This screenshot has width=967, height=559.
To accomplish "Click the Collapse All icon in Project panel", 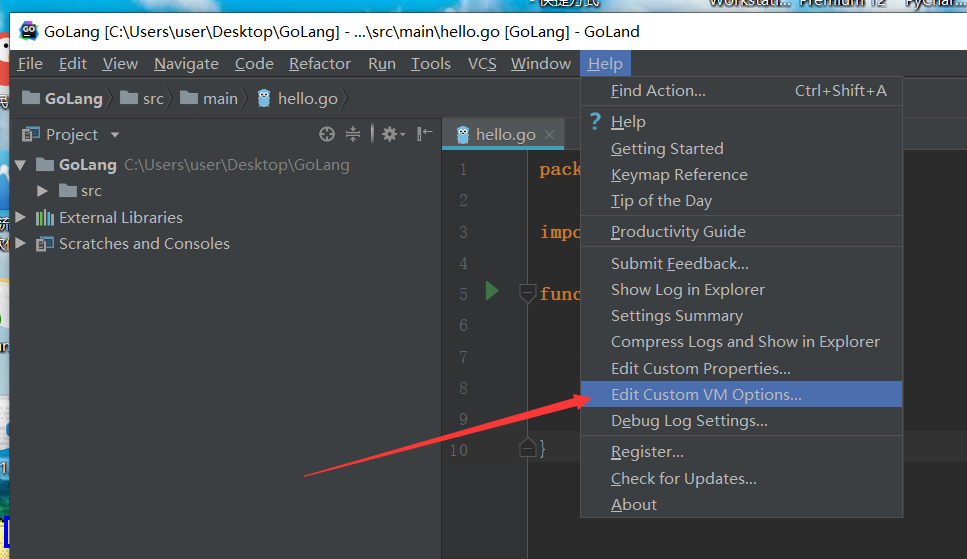I will [x=353, y=134].
